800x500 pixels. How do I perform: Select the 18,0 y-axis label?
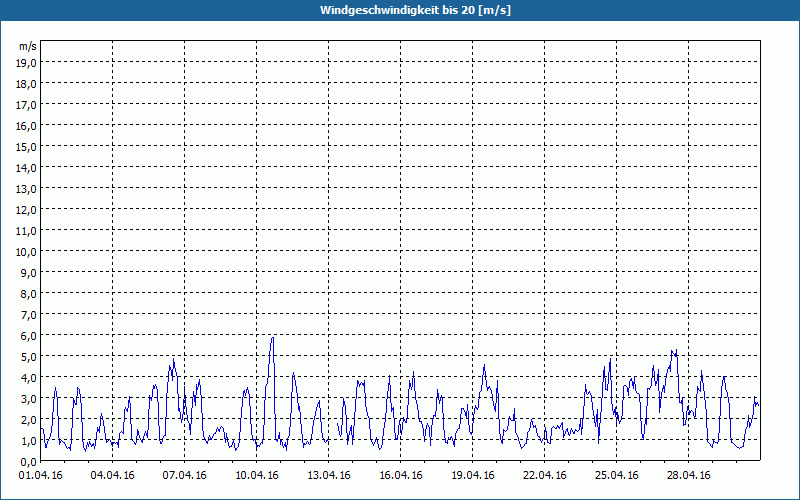click(x=28, y=83)
